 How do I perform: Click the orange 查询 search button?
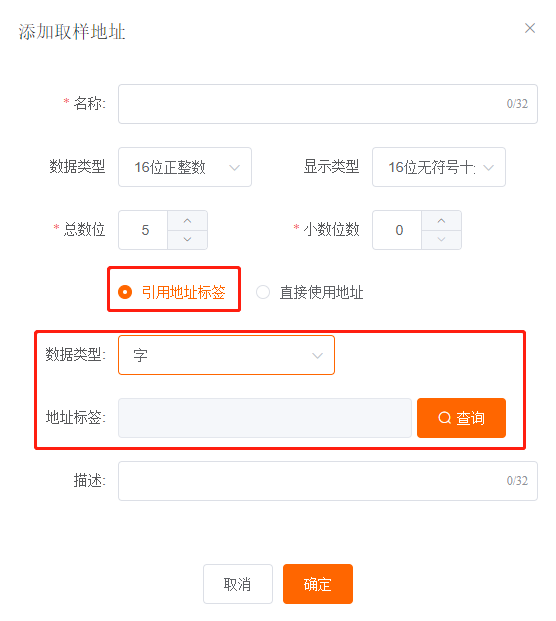point(461,418)
